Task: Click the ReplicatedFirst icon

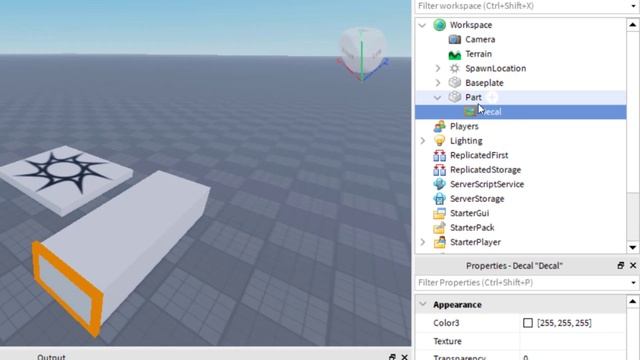Action: coord(440,156)
